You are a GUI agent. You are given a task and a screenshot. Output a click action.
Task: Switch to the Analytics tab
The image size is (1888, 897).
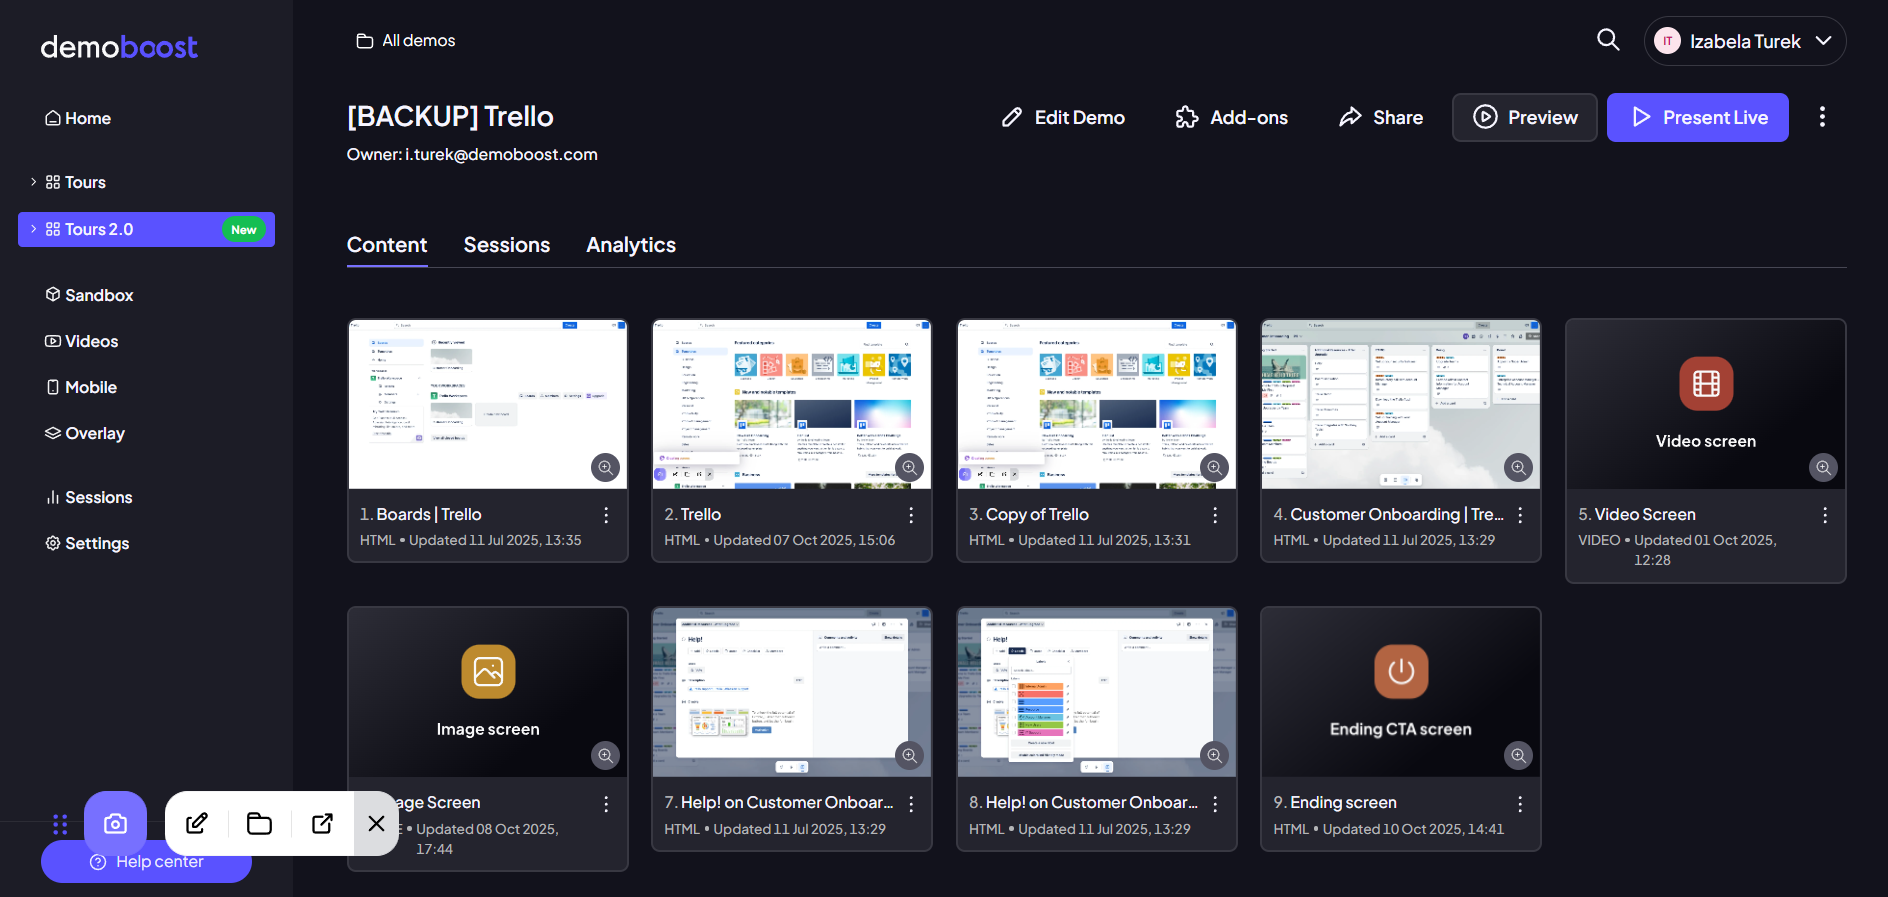(x=631, y=245)
